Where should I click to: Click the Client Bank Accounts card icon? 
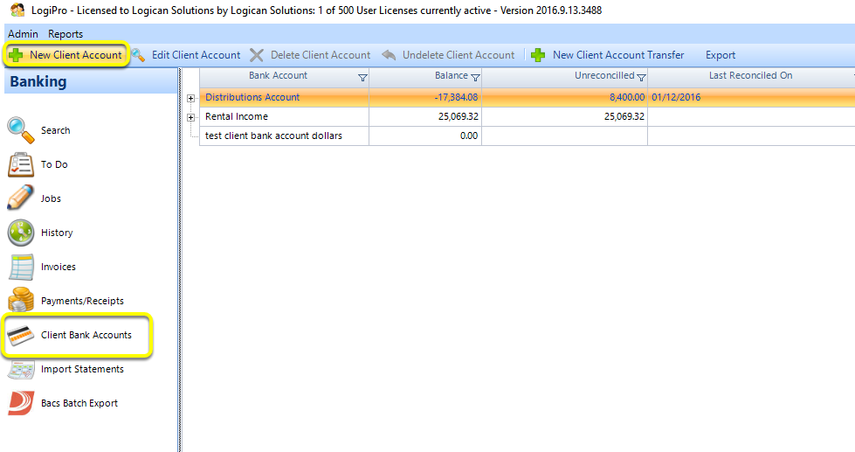pyautogui.click(x=21, y=335)
